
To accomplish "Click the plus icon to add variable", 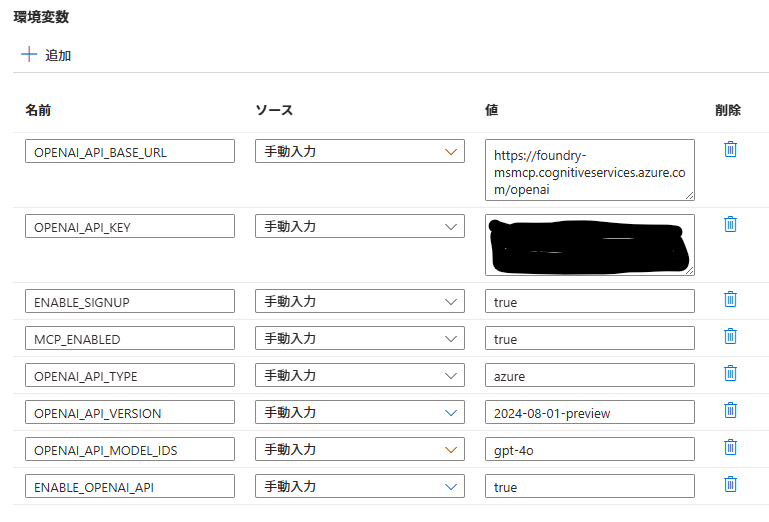I will [x=29, y=55].
